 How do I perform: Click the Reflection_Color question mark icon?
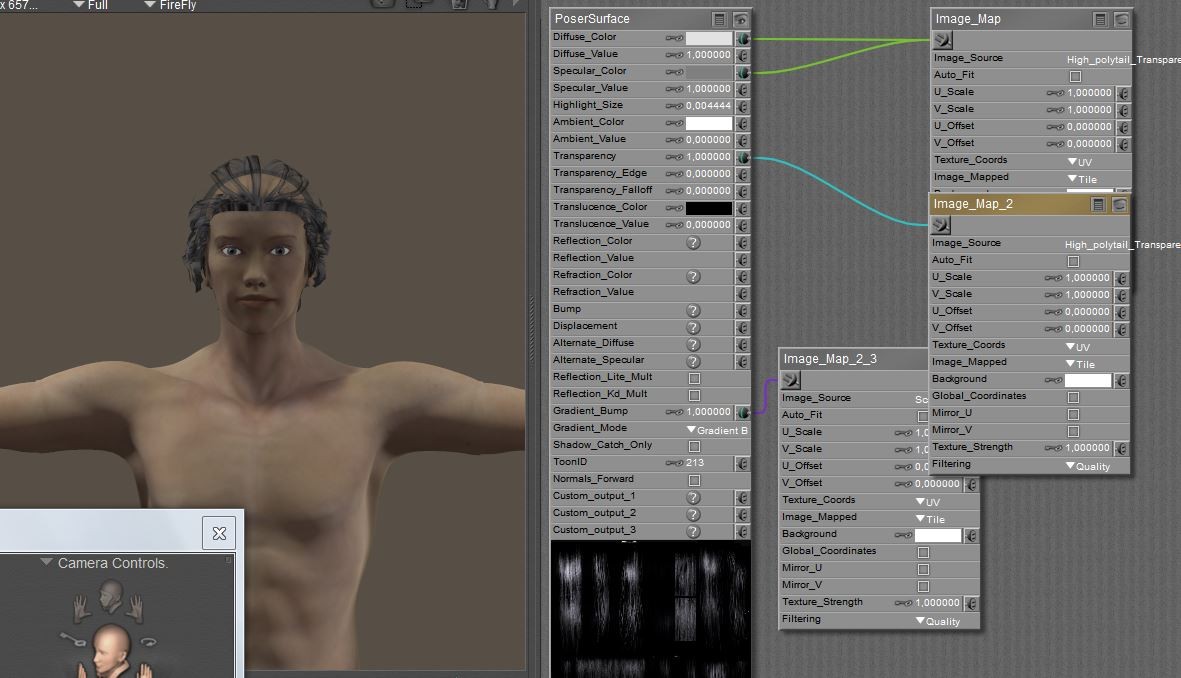point(693,242)
